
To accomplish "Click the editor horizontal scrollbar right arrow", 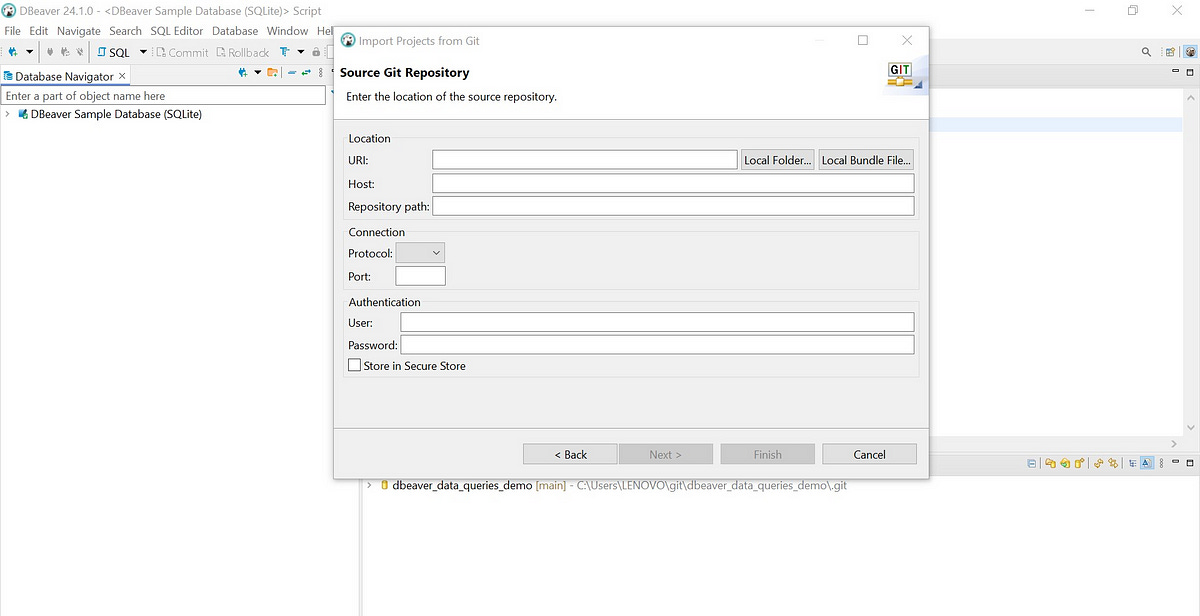I will pyautogui.click(x=1173, y=443).
